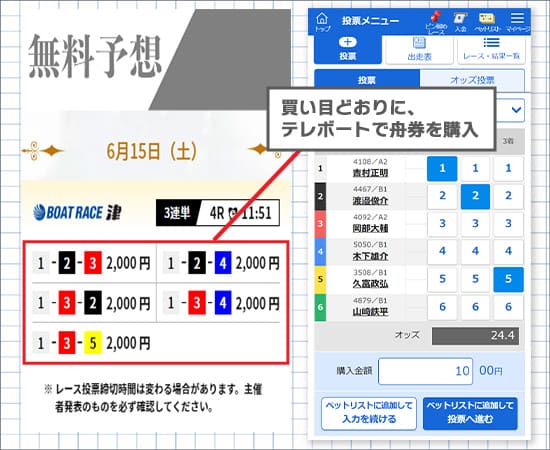Click the 3連単 bet type label

click(x=177, y=213)
